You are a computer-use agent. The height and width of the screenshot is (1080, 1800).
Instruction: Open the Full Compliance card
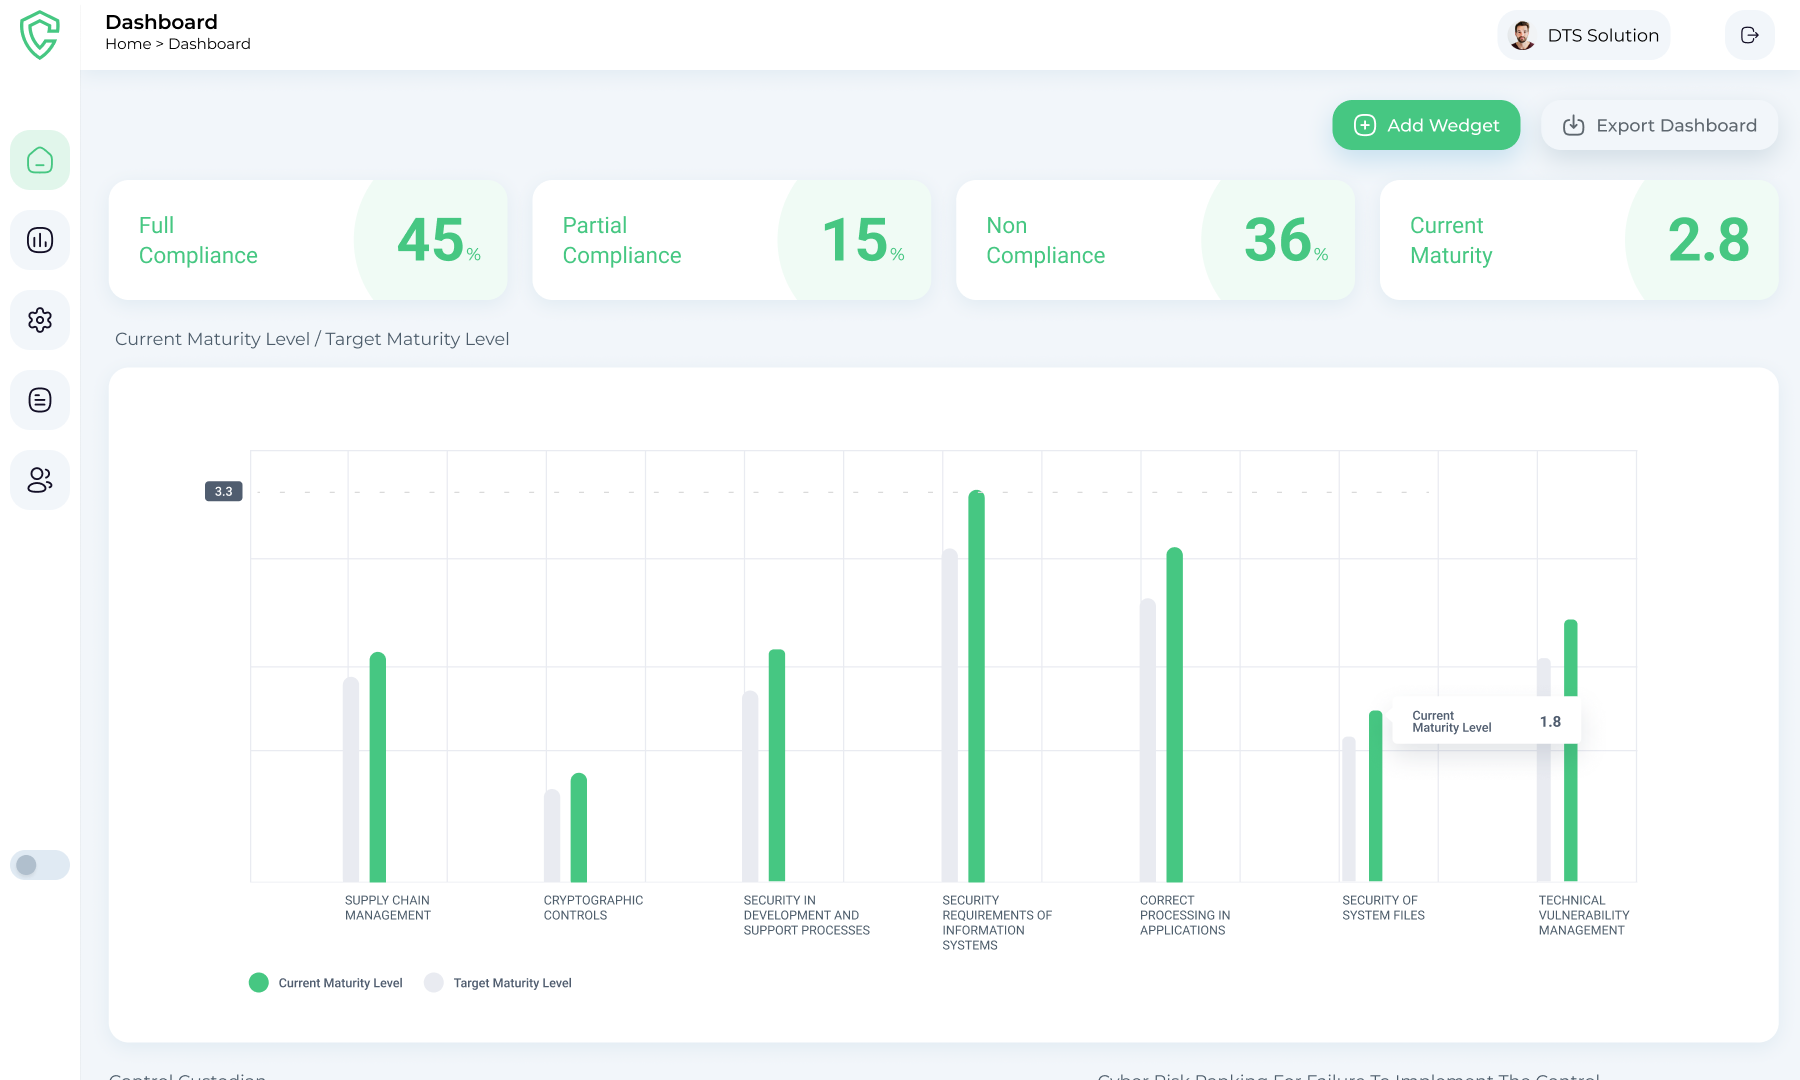tap(307, 240)
